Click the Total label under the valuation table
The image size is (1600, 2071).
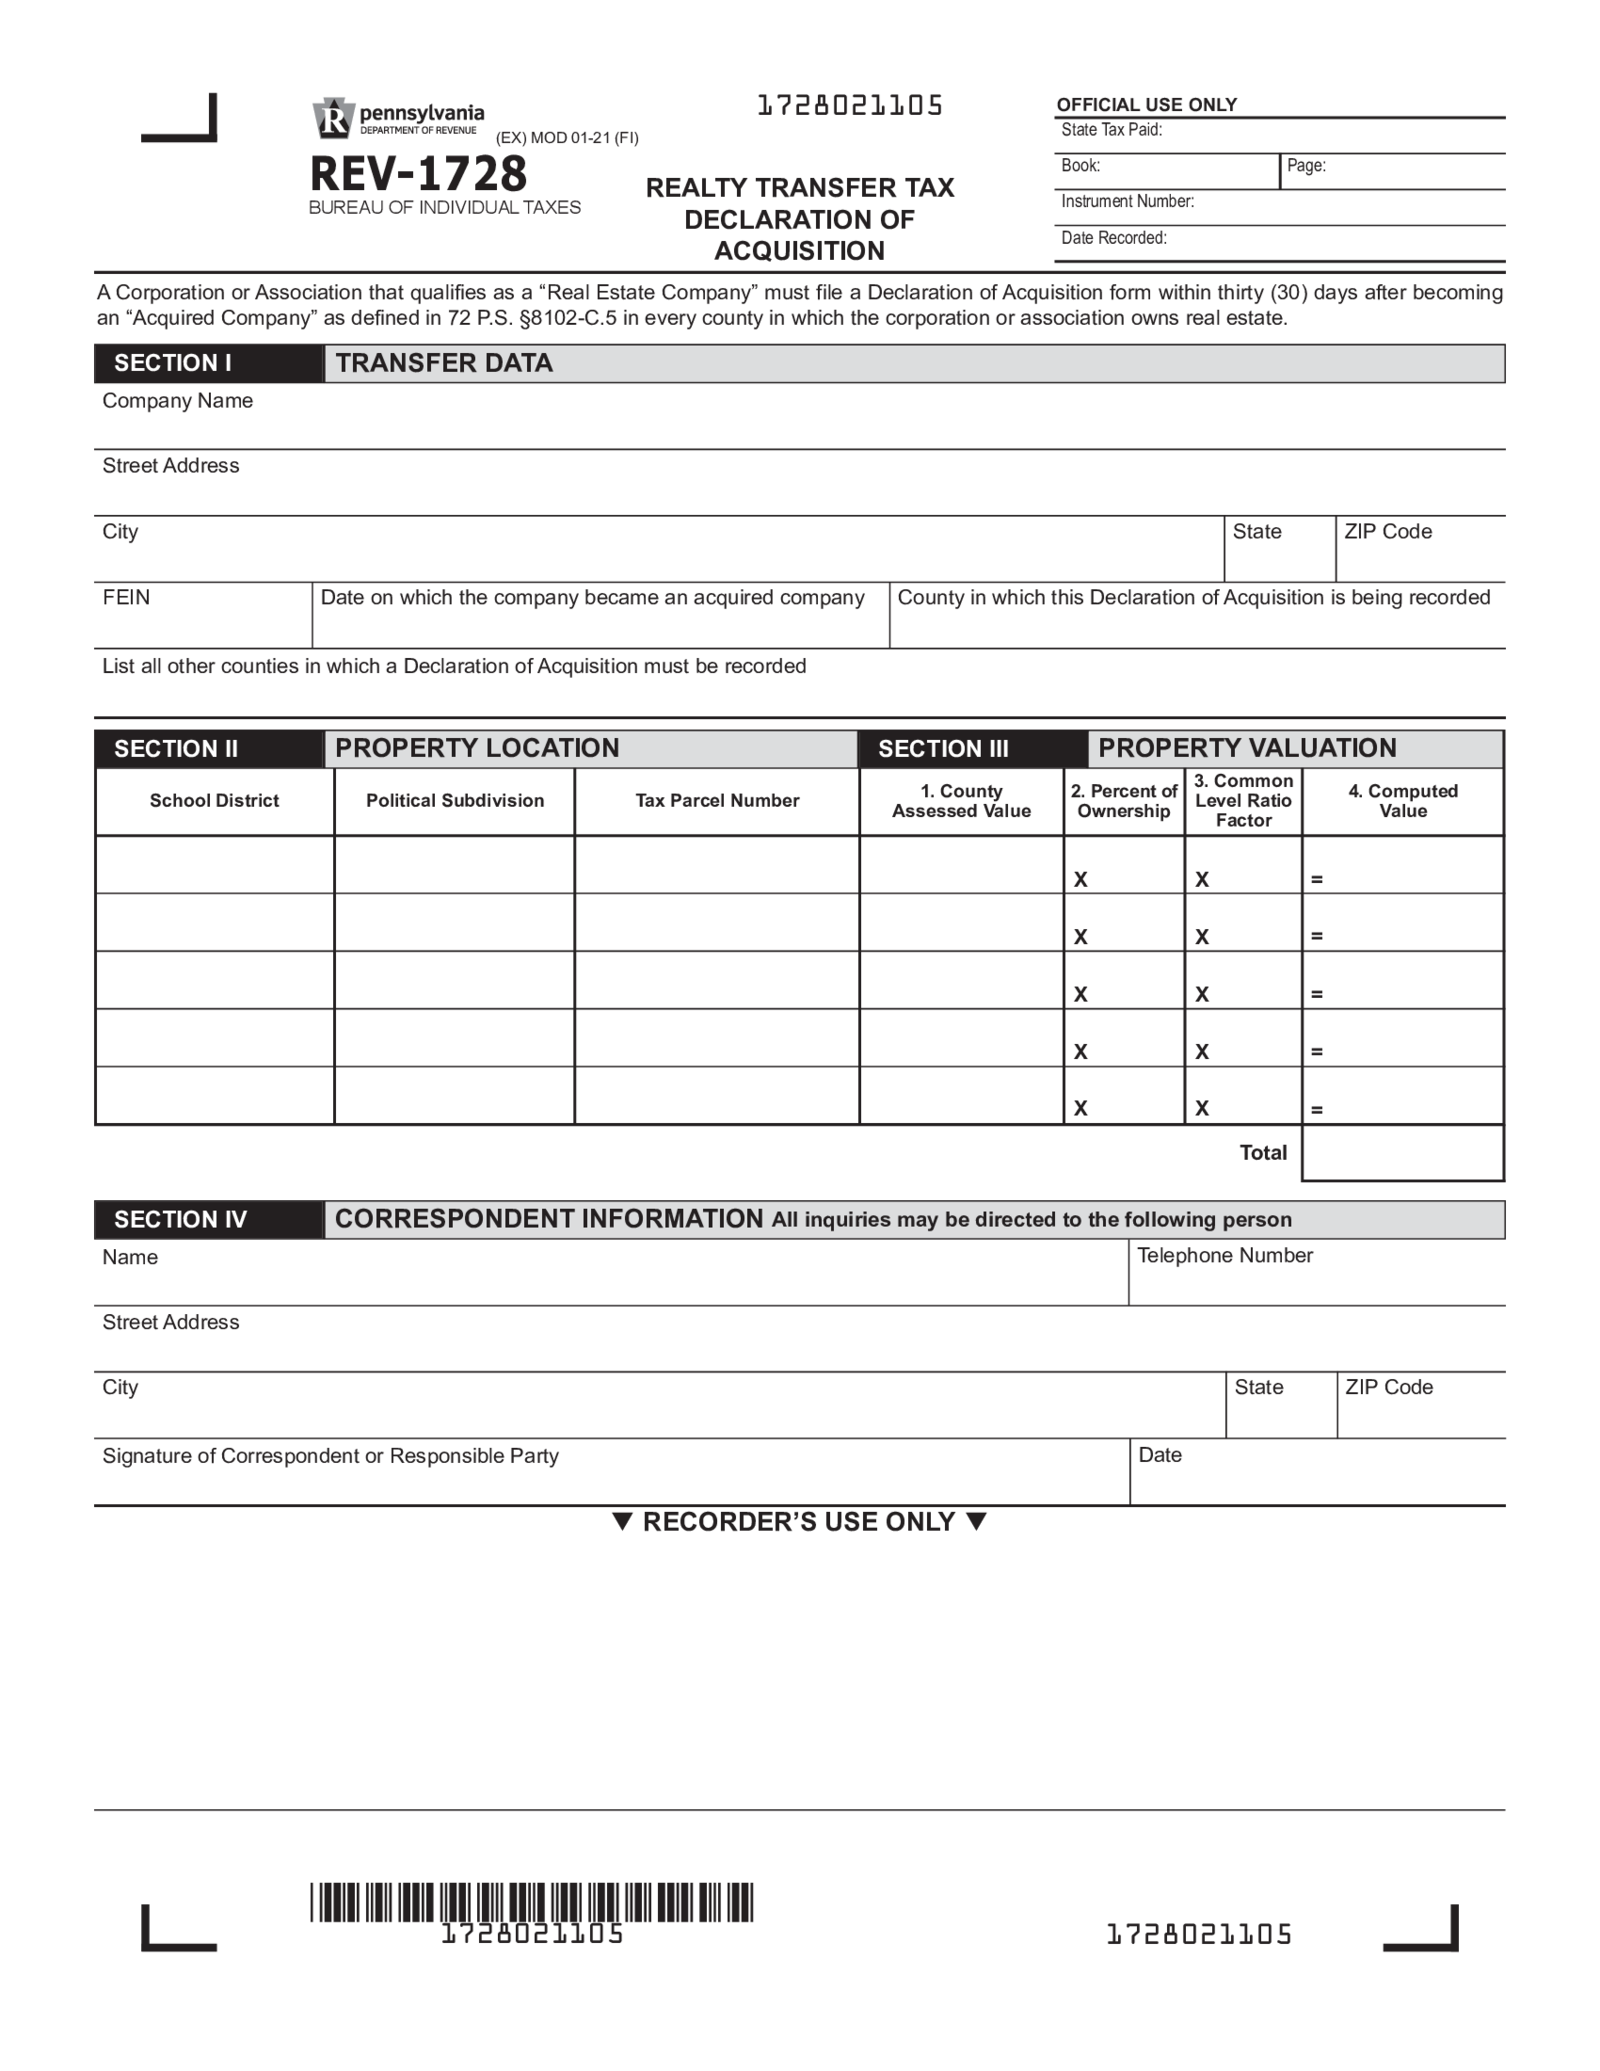click(x=1263, y=1153)
